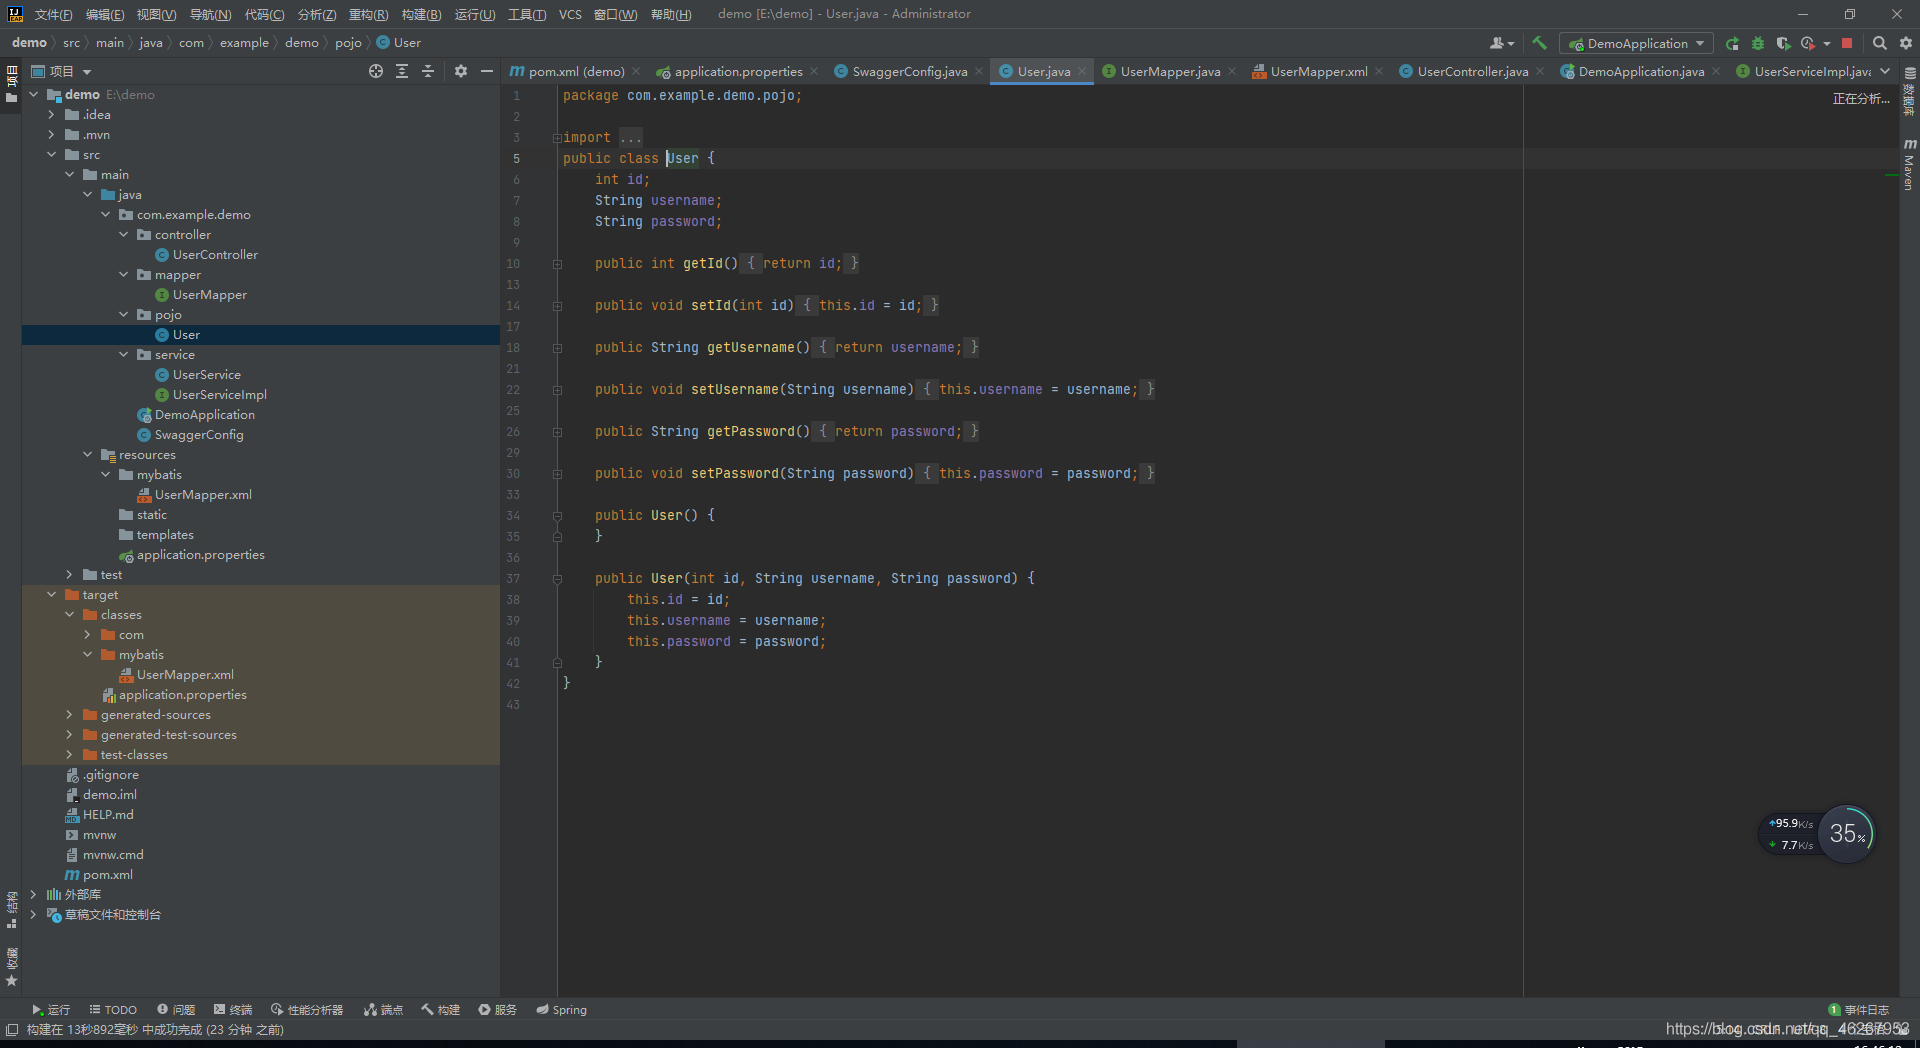This screenshot has height=1048, width=1920.
Task: Switch to the UserMapper.xml editor tab
Action: click(1310, 71)
